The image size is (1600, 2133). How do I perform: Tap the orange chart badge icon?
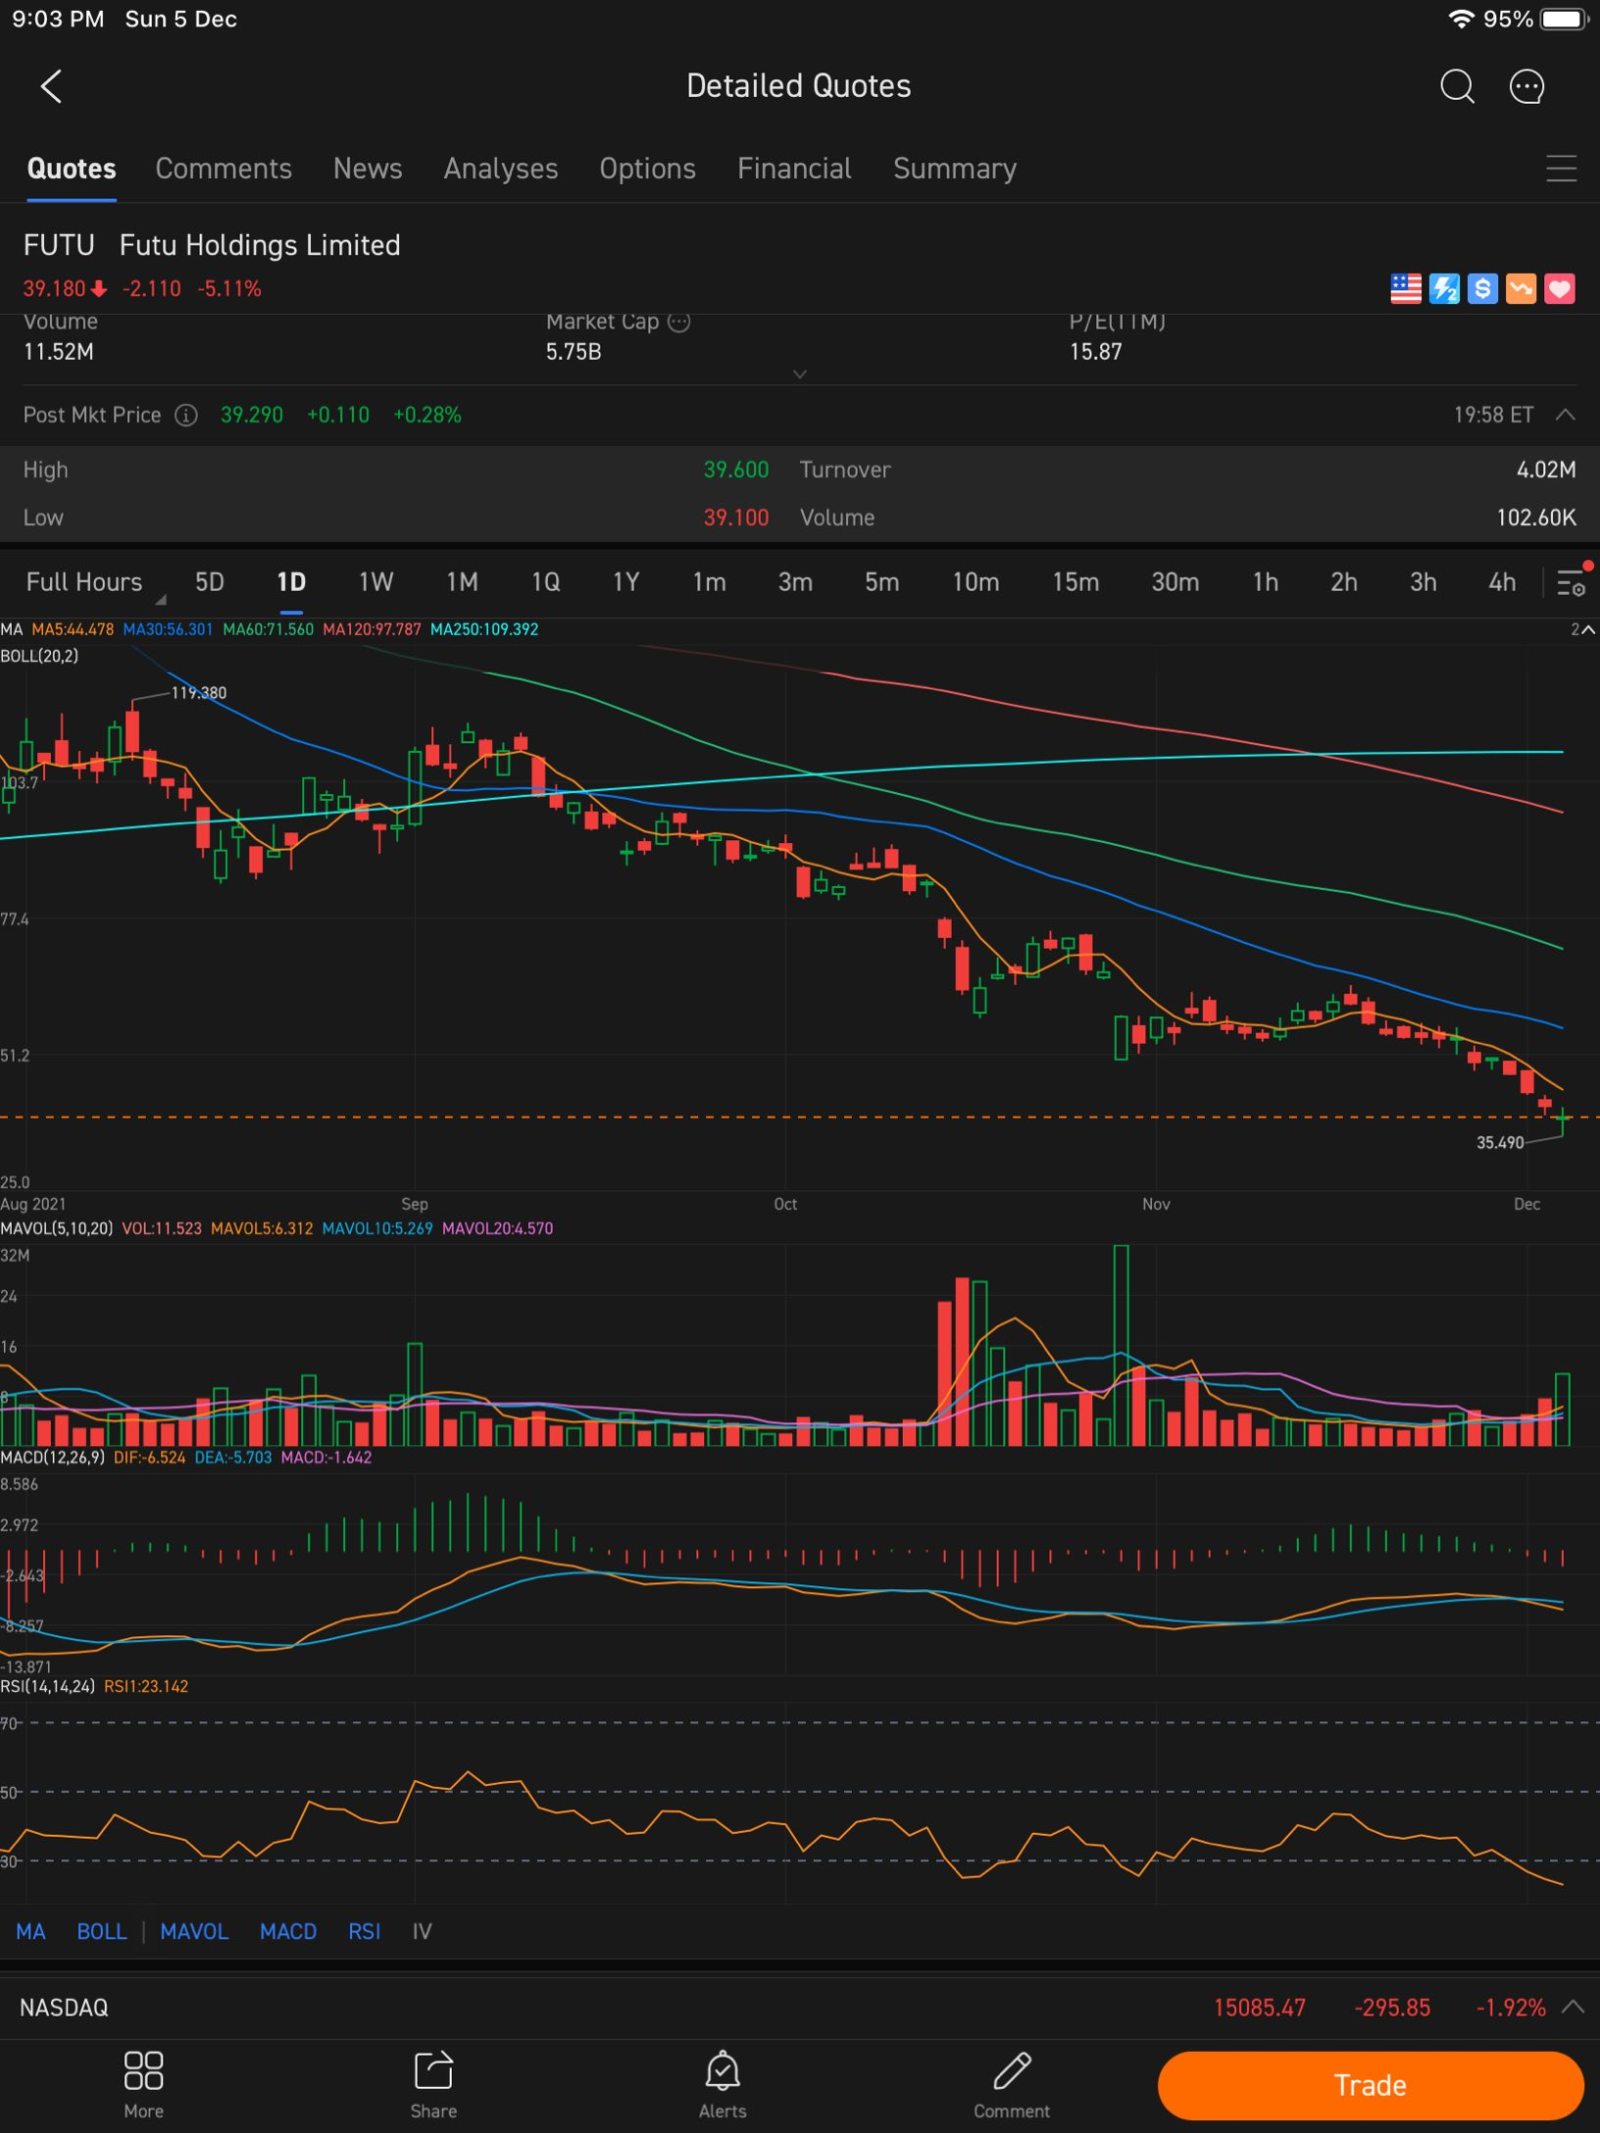click(x=1520, y=289)
